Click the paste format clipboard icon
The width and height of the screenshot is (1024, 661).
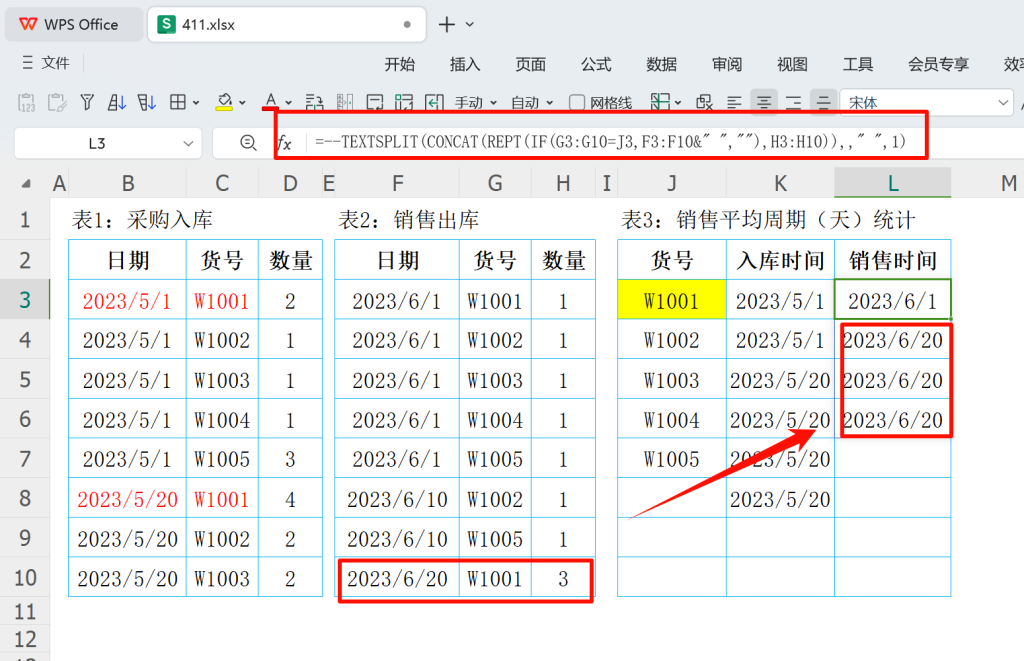click(x=57, y=103)
